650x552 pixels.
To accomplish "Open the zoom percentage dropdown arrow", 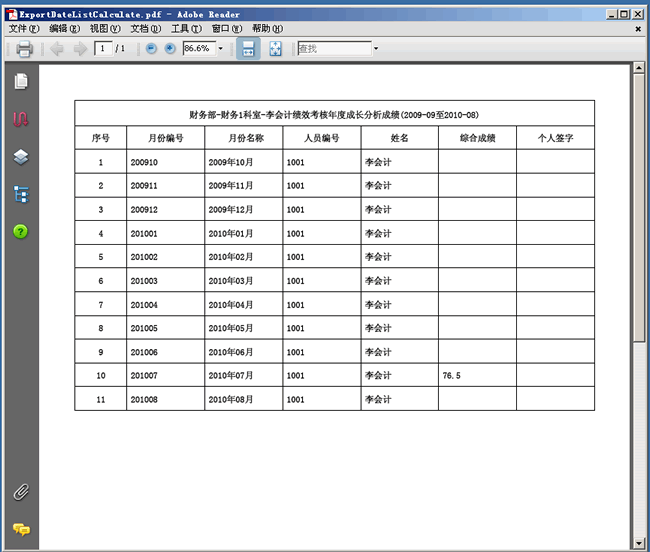I will 221,48.
